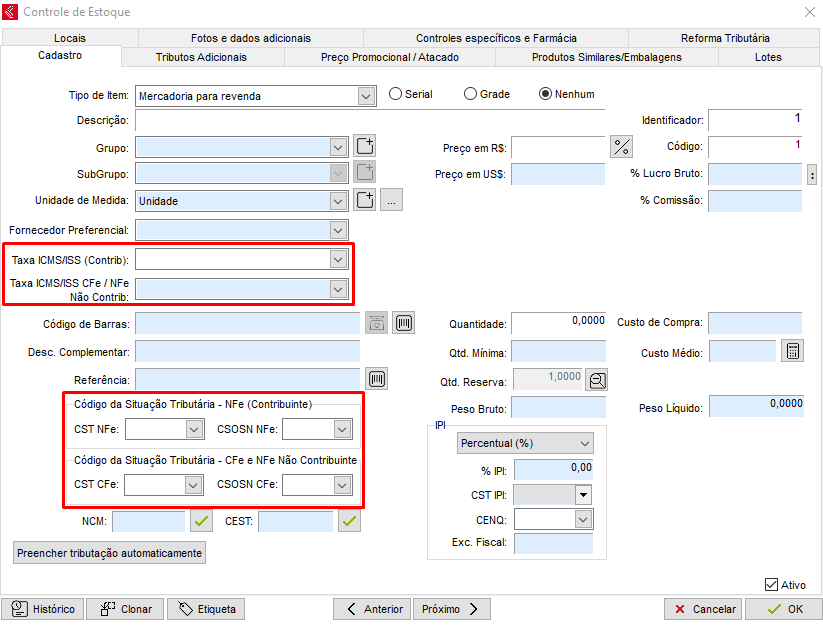Click the barcode icon beside Código de Barras

[404, 323]
